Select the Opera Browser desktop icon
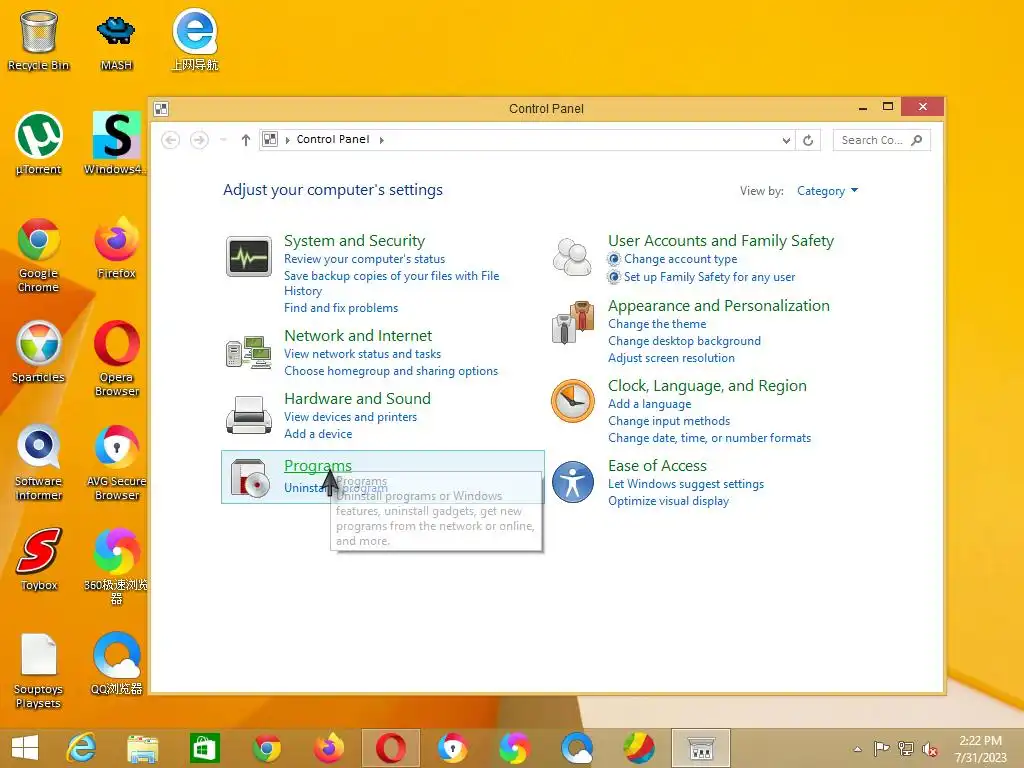This screenshot has height=768, width=1024. pos(117,359)
